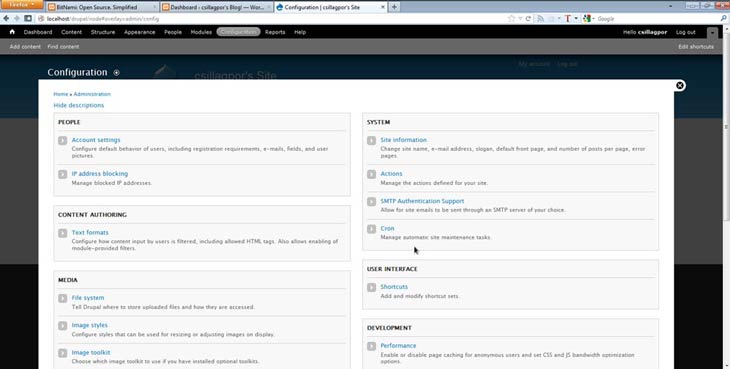Click the arrow icon beside Shortcuts

tap(372, 288)
